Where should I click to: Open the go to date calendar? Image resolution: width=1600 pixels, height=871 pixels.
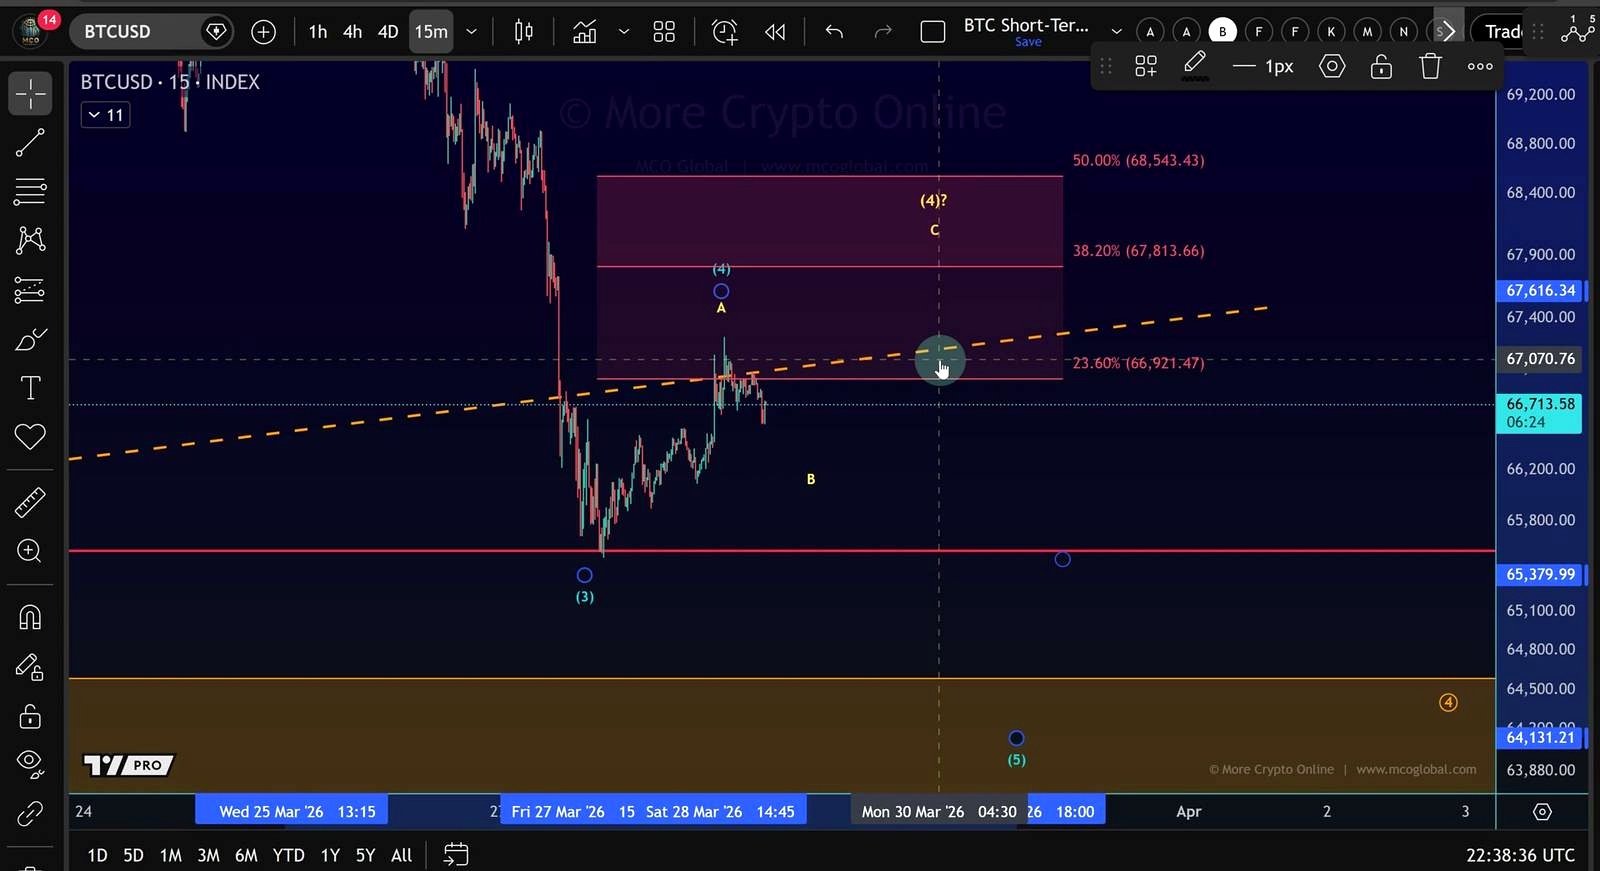[x=456, y=855]
